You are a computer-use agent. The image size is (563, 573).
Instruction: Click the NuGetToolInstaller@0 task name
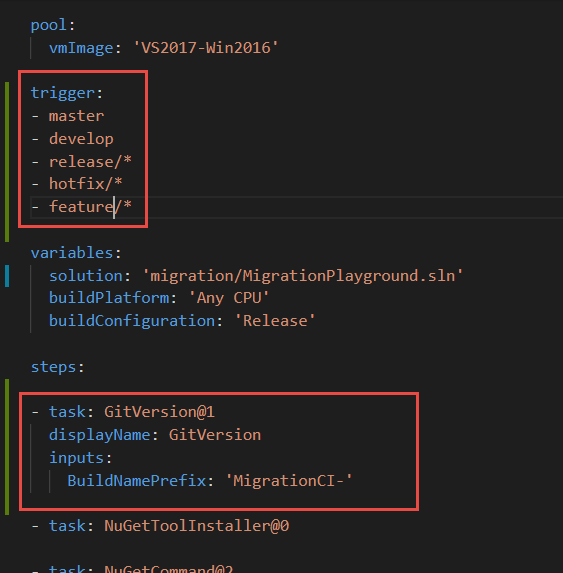(x=197, y=526)
